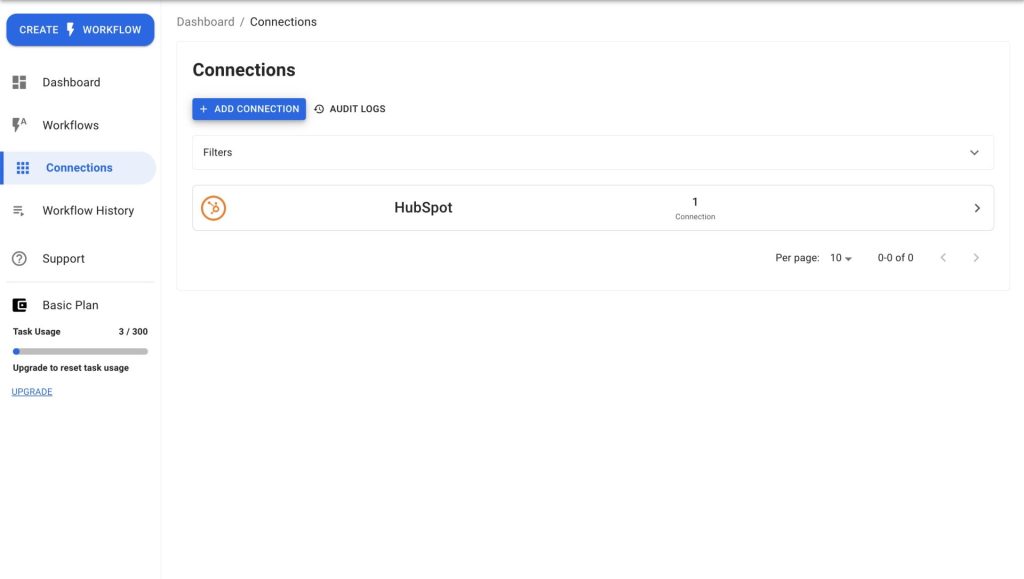Go to previous page arrow
1024x579 pixels.
[943, 258]
